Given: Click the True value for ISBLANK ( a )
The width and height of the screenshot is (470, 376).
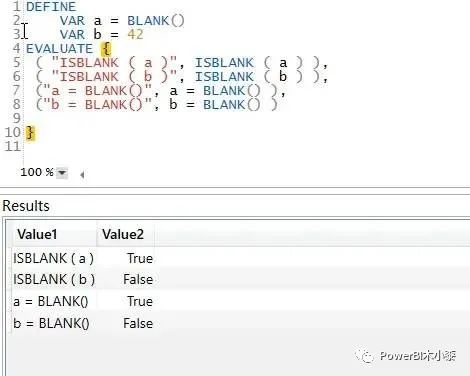Looking at the screenshot, I should pyautogui.click(x=140, y=258).
